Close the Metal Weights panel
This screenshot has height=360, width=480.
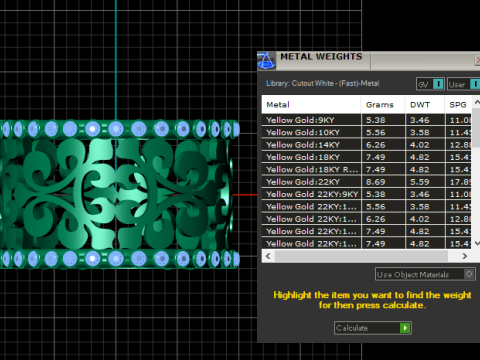tap(477, 60)
